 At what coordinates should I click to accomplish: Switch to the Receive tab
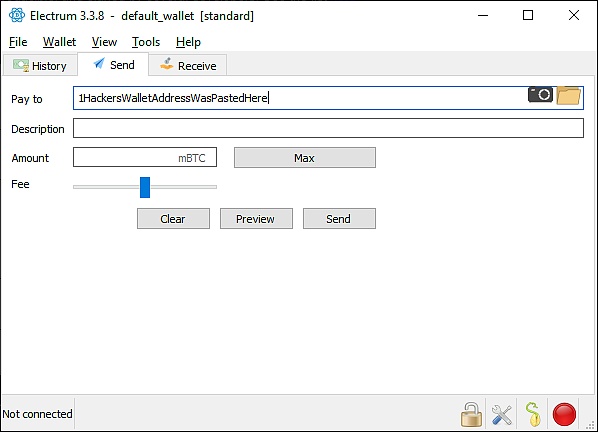point(188,66)
